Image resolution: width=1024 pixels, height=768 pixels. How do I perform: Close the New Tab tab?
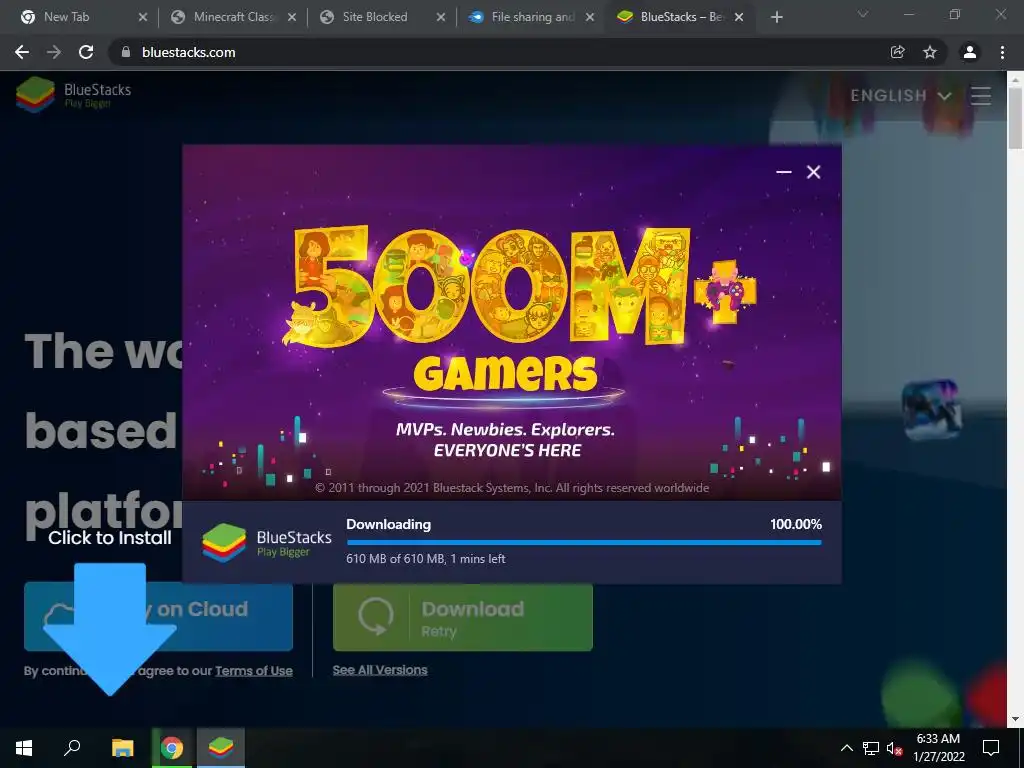point(143,17)
